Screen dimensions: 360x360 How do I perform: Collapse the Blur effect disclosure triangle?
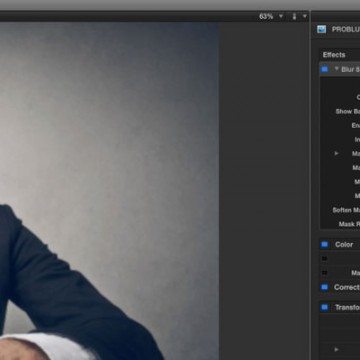(336, 69)
